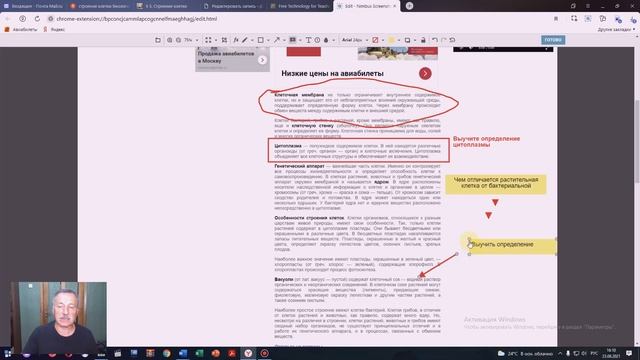Bookmark this page icon
This screenshot has width=640, height=360.
[556, 19]
